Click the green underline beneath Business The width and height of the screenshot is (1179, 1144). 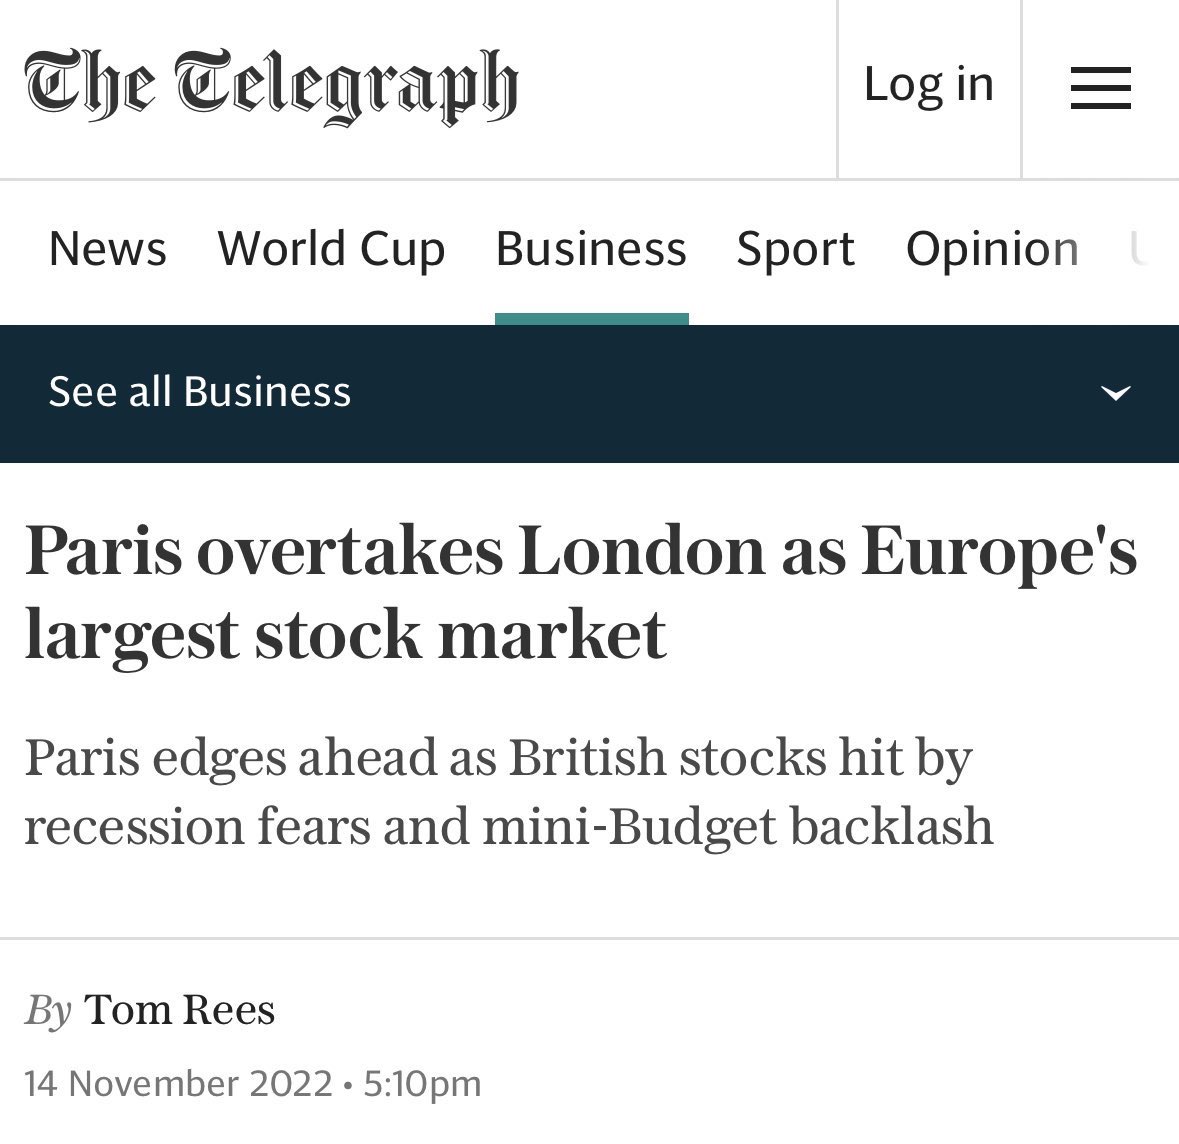coord(592,319)
